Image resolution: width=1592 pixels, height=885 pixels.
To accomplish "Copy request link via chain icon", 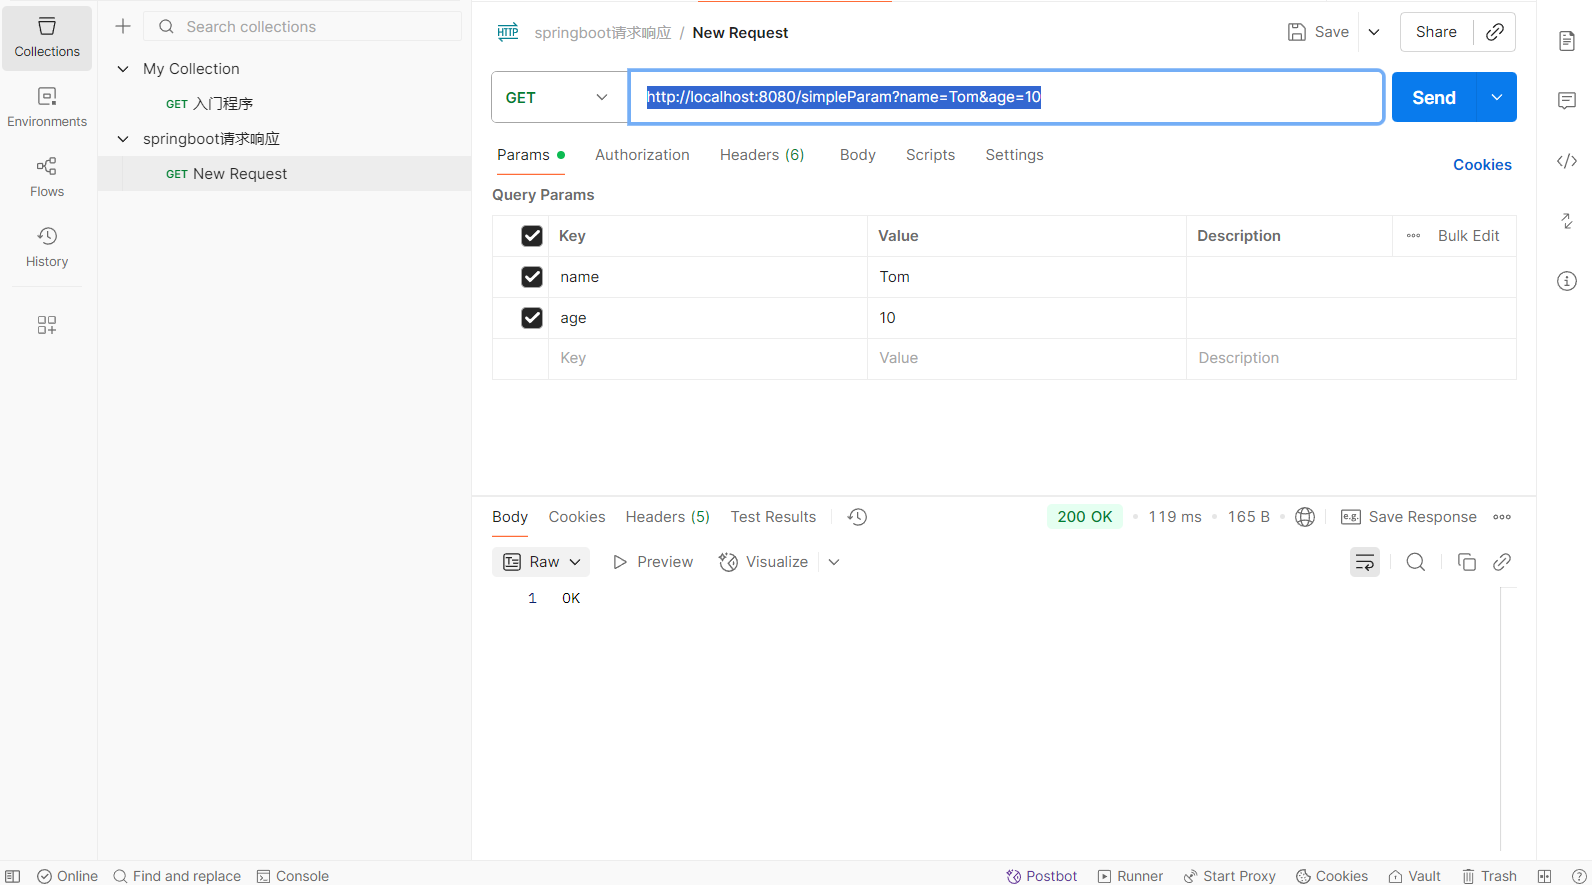I will tap(1495, 32).
